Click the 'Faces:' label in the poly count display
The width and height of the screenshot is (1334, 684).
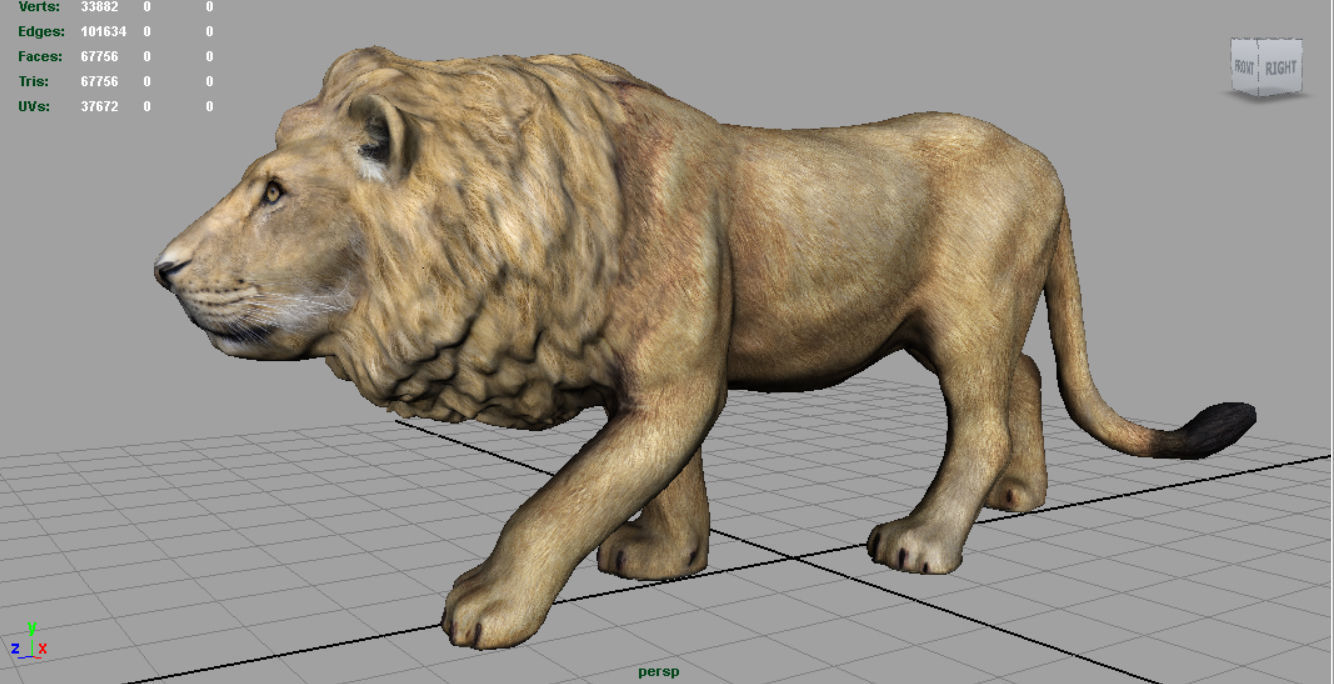40,57
